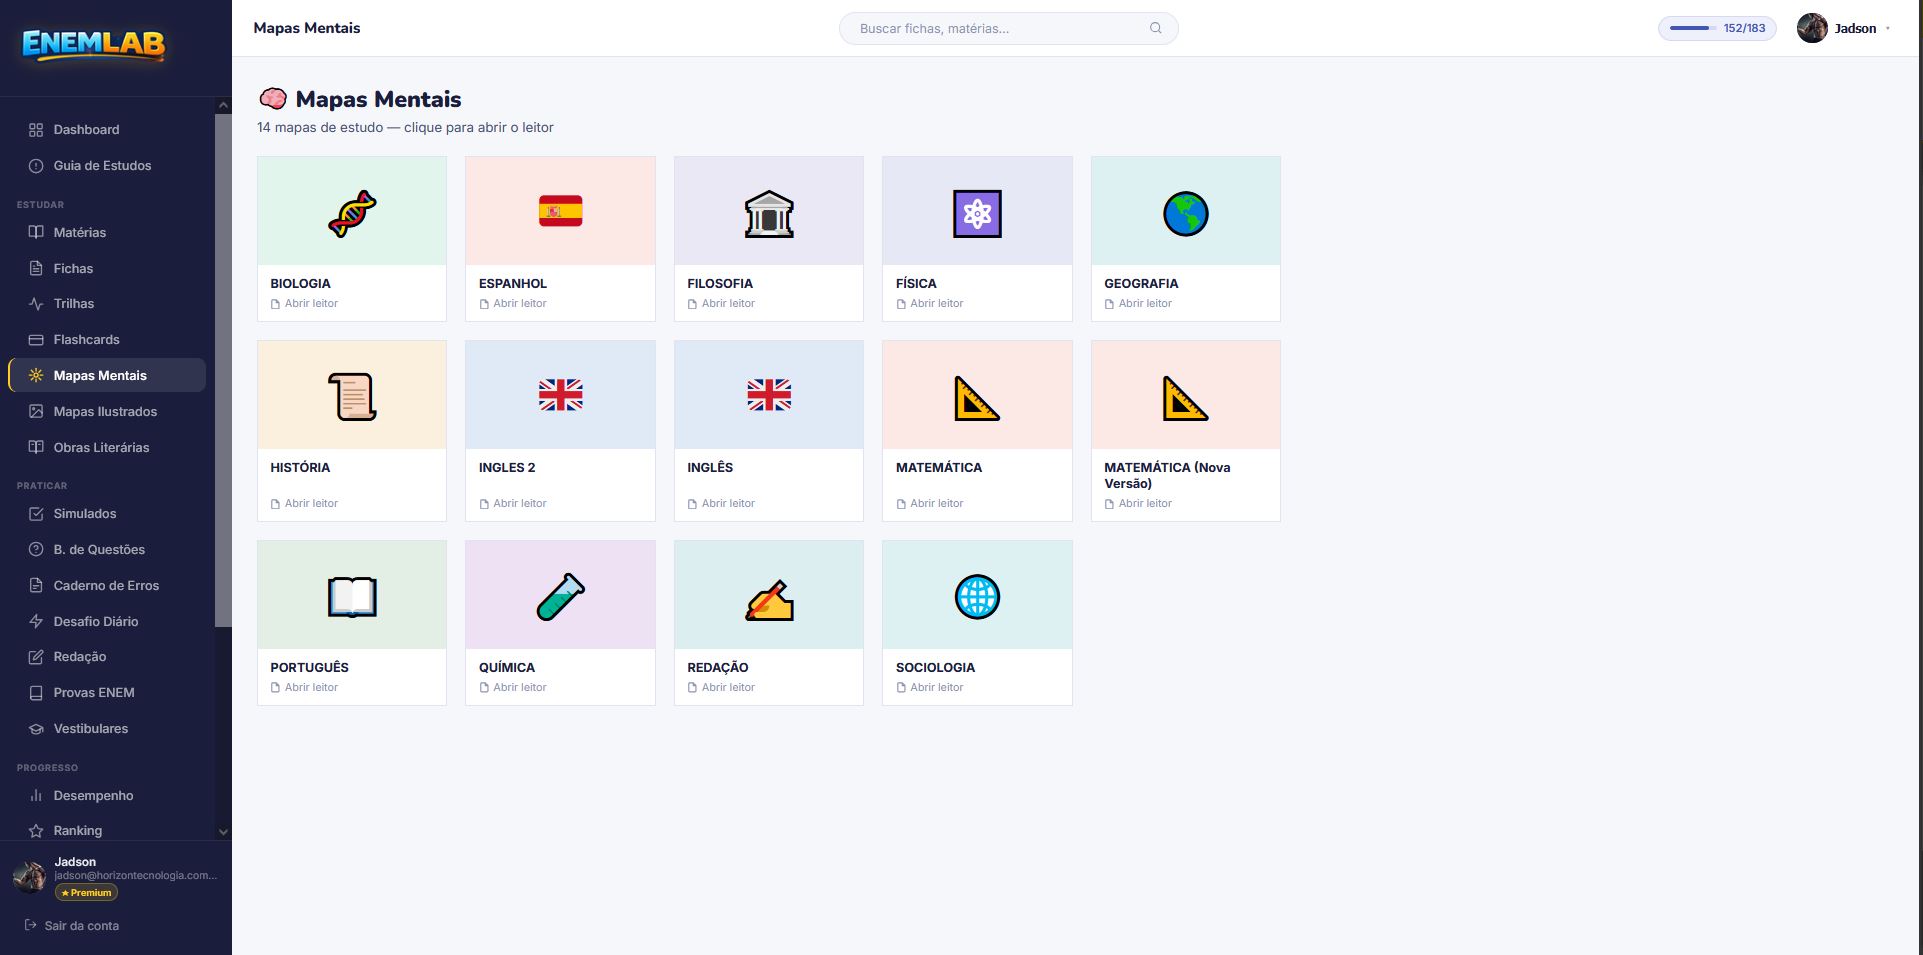Open the Biologia DNA map thumbnail
This screenshot has height=955, width=1923.
pyautogui.click(x=352, y=211)
